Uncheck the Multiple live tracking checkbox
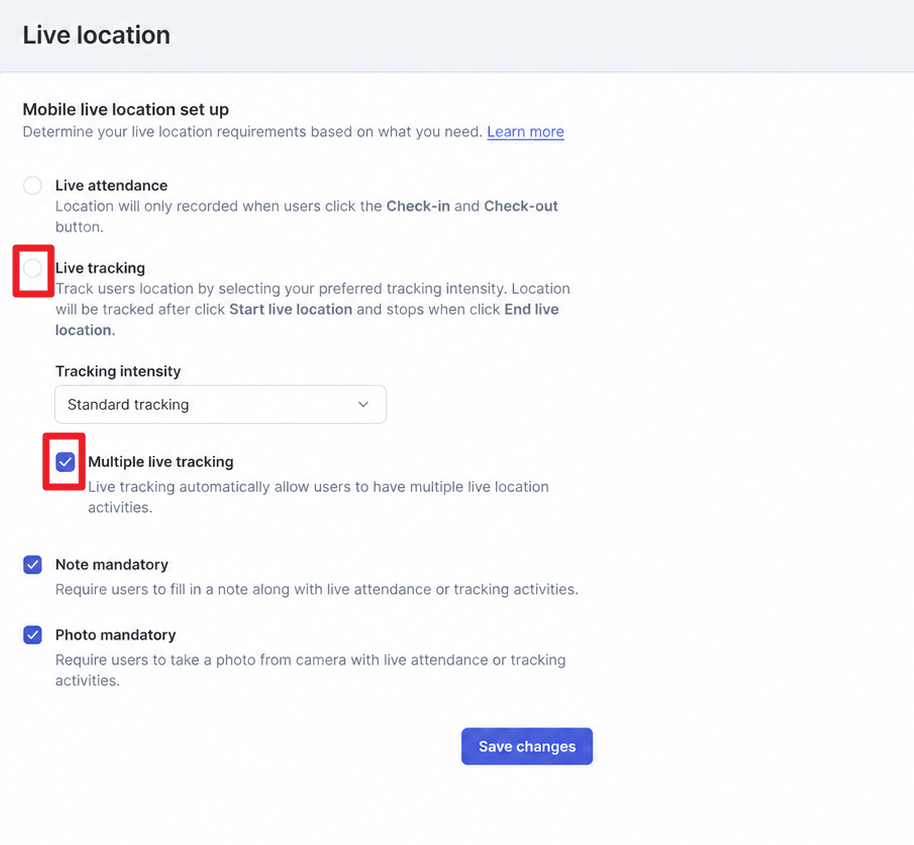Image resolution: width=914 pixels, height=845 pixels. (x=65, y=462)
